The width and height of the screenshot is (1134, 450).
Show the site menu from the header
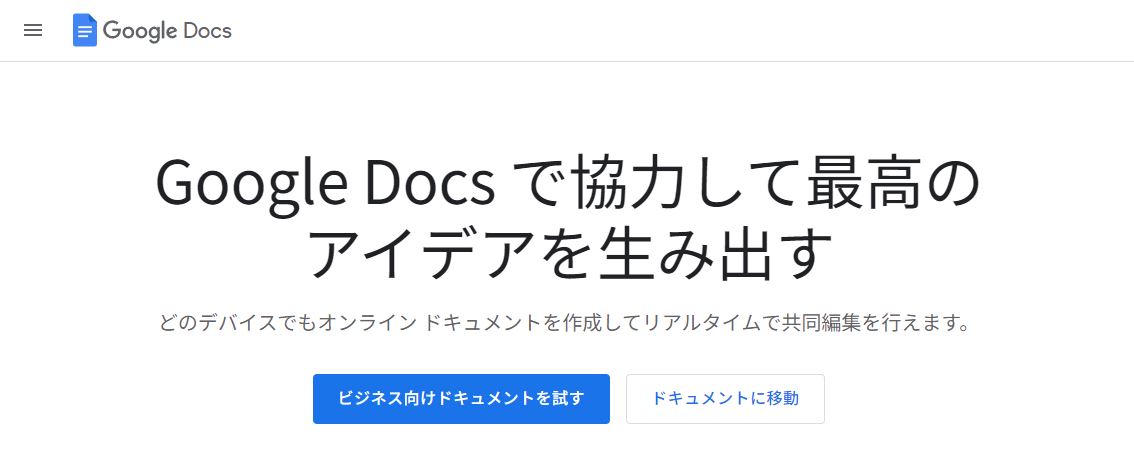pos(33,30)
